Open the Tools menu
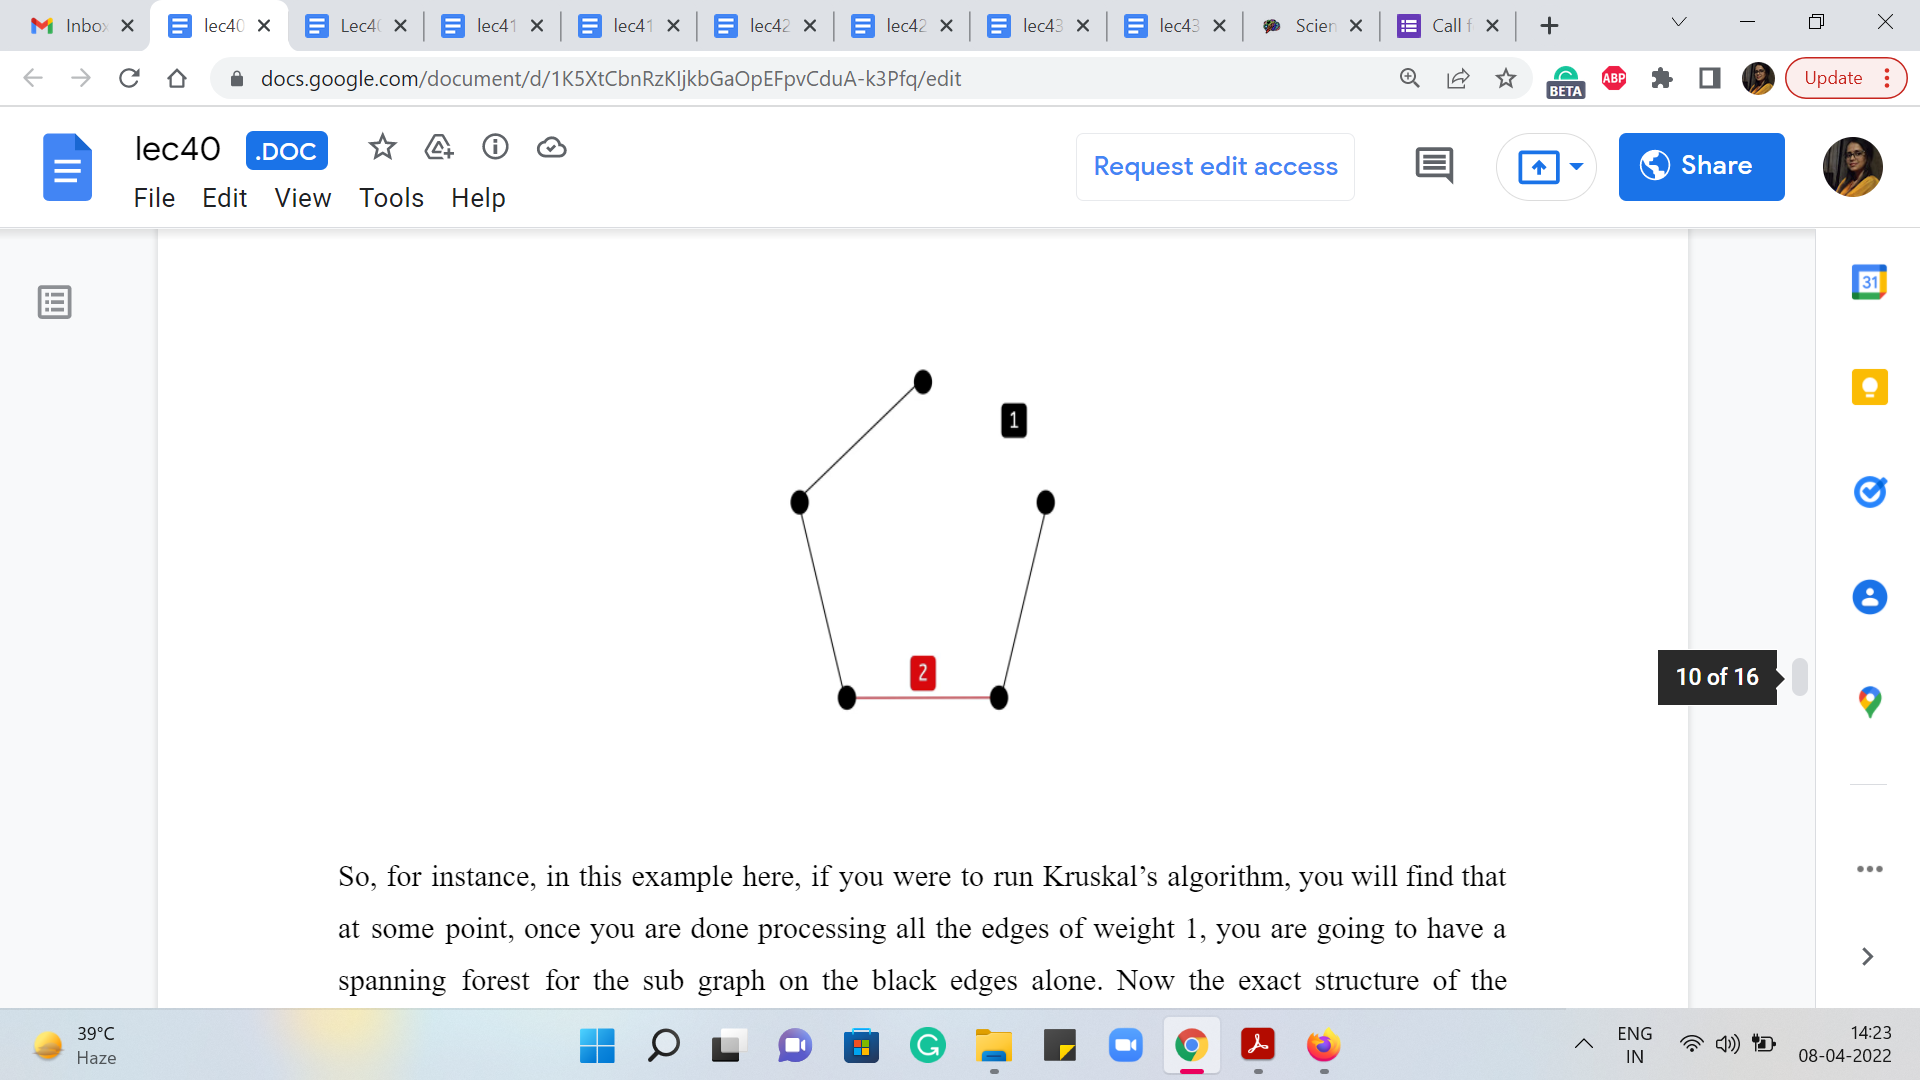 click(x=391, y=198)
